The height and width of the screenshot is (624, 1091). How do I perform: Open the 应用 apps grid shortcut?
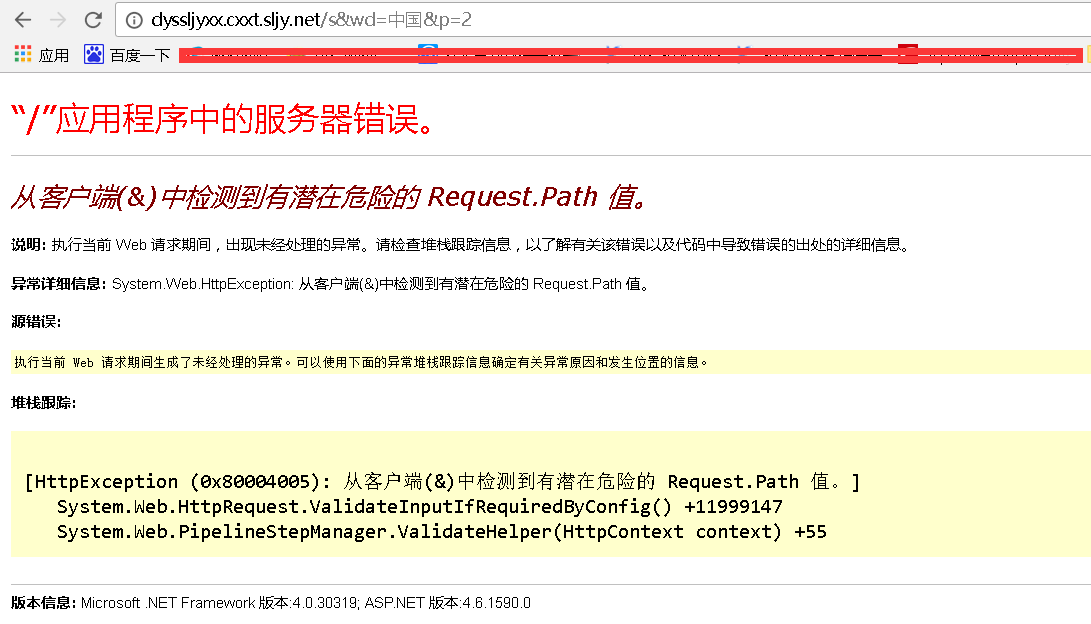pos(42,55)
